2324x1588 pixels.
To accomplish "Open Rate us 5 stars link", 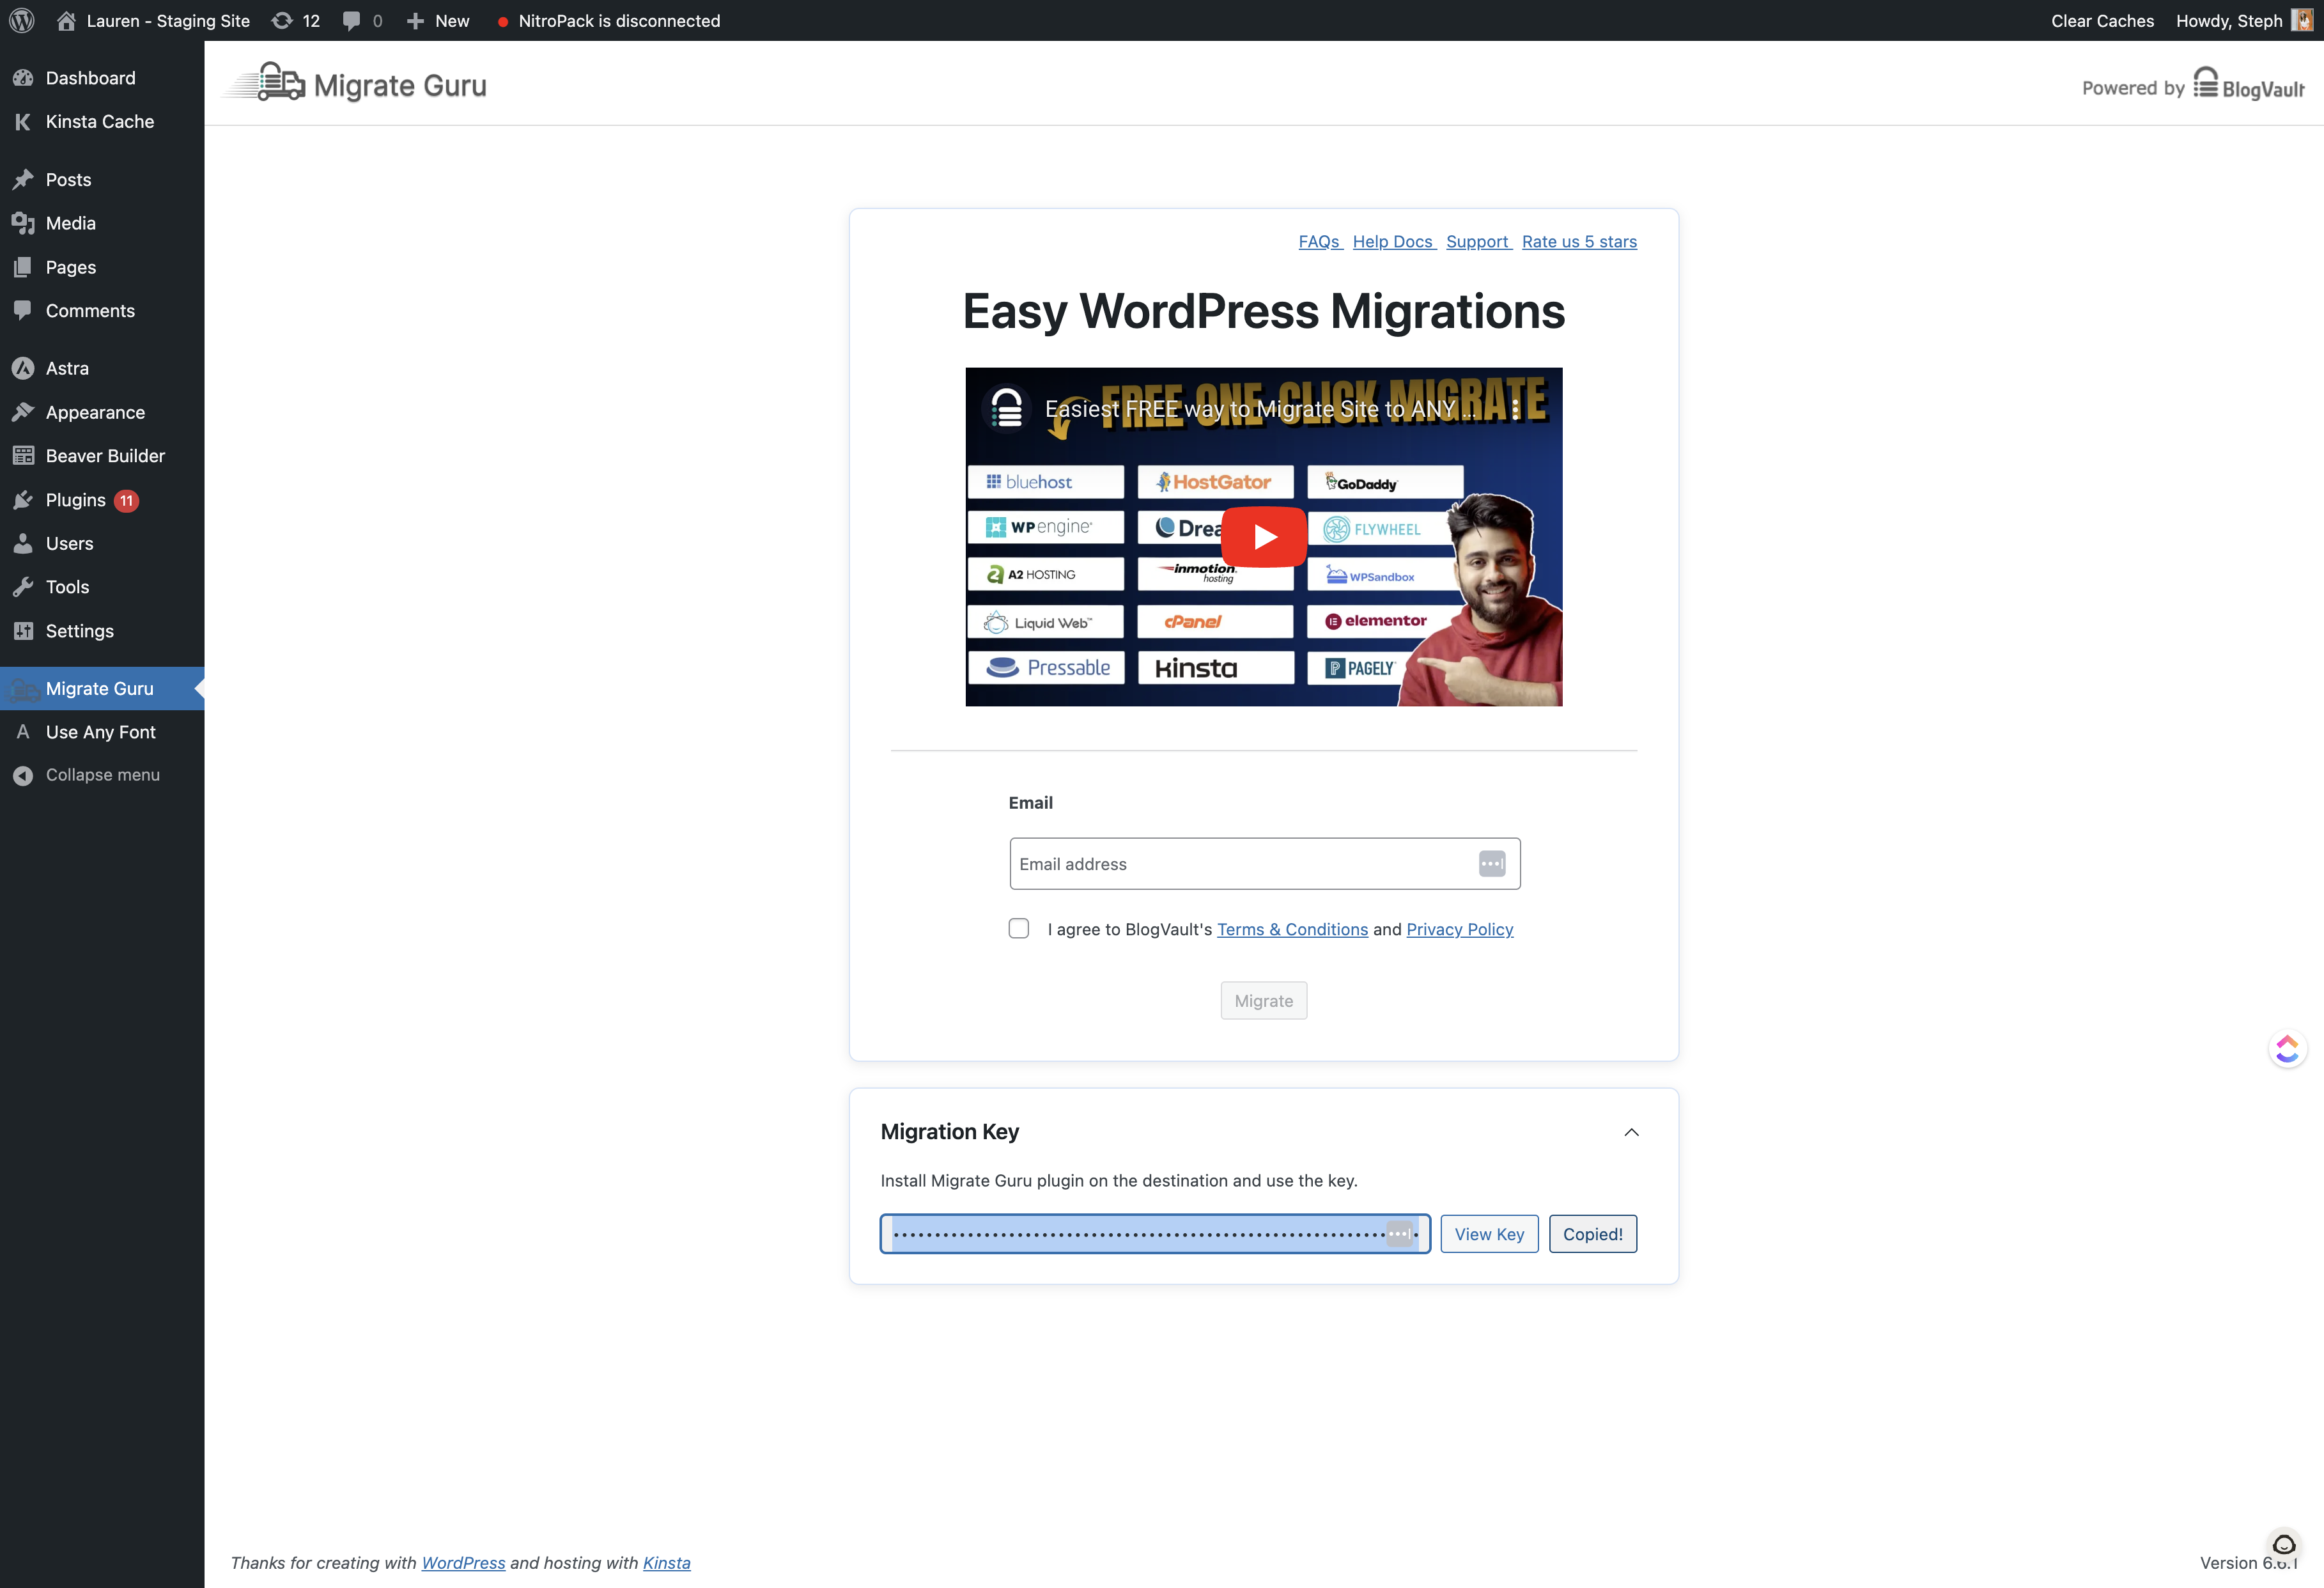I will pos(1579,242).
